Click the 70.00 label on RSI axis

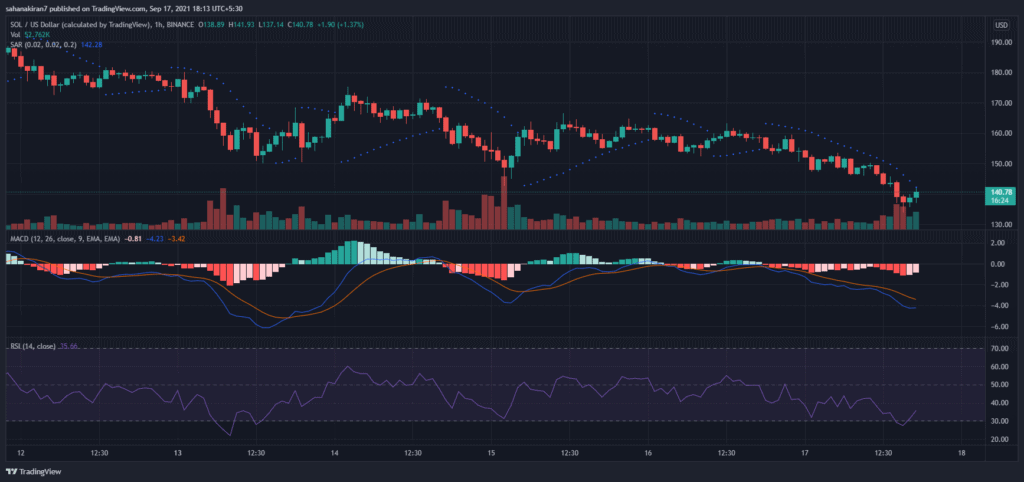pyautogui.click(x=1000, y=349)
